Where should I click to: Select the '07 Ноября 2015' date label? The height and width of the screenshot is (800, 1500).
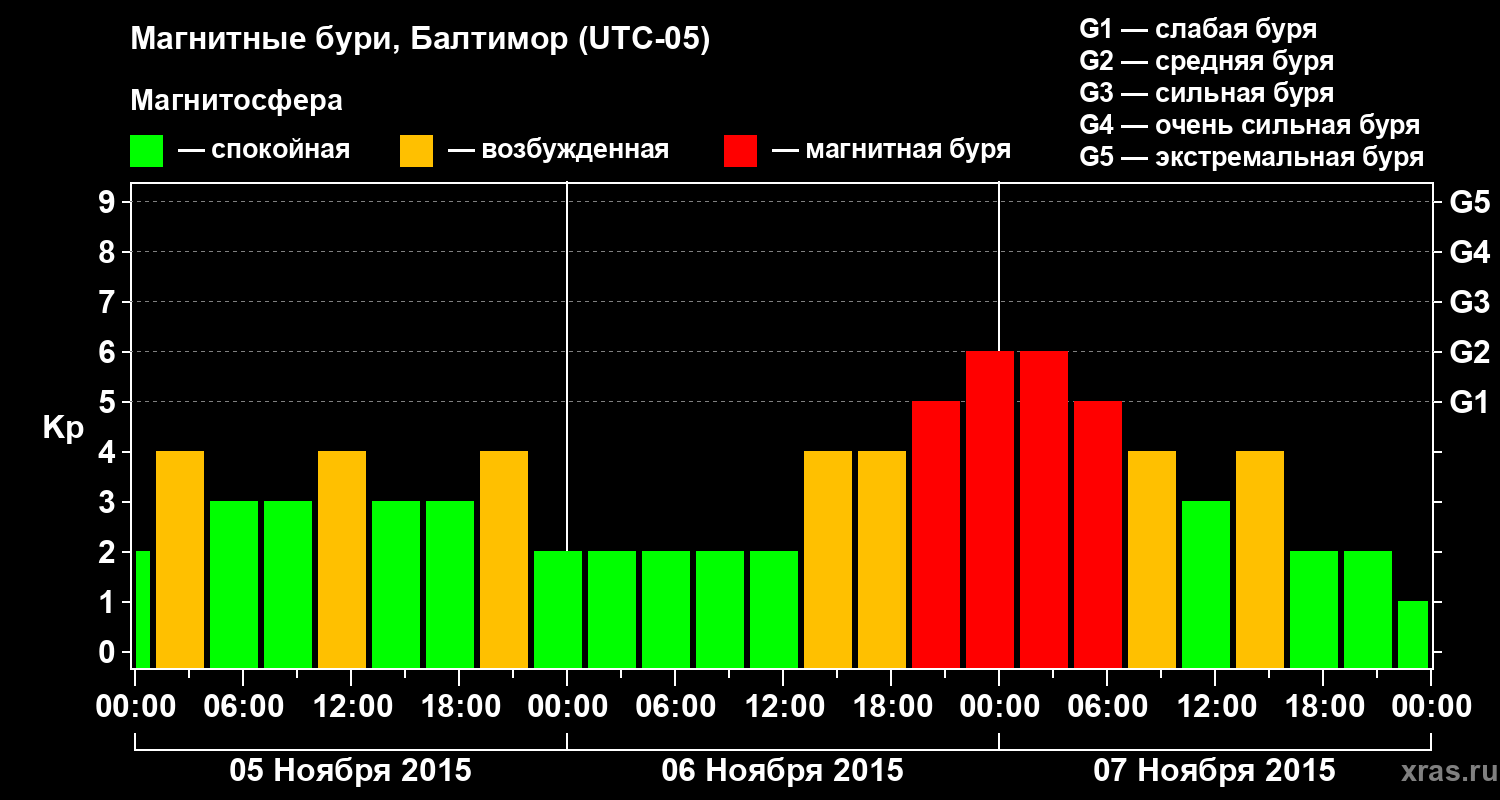(1215, 771)
